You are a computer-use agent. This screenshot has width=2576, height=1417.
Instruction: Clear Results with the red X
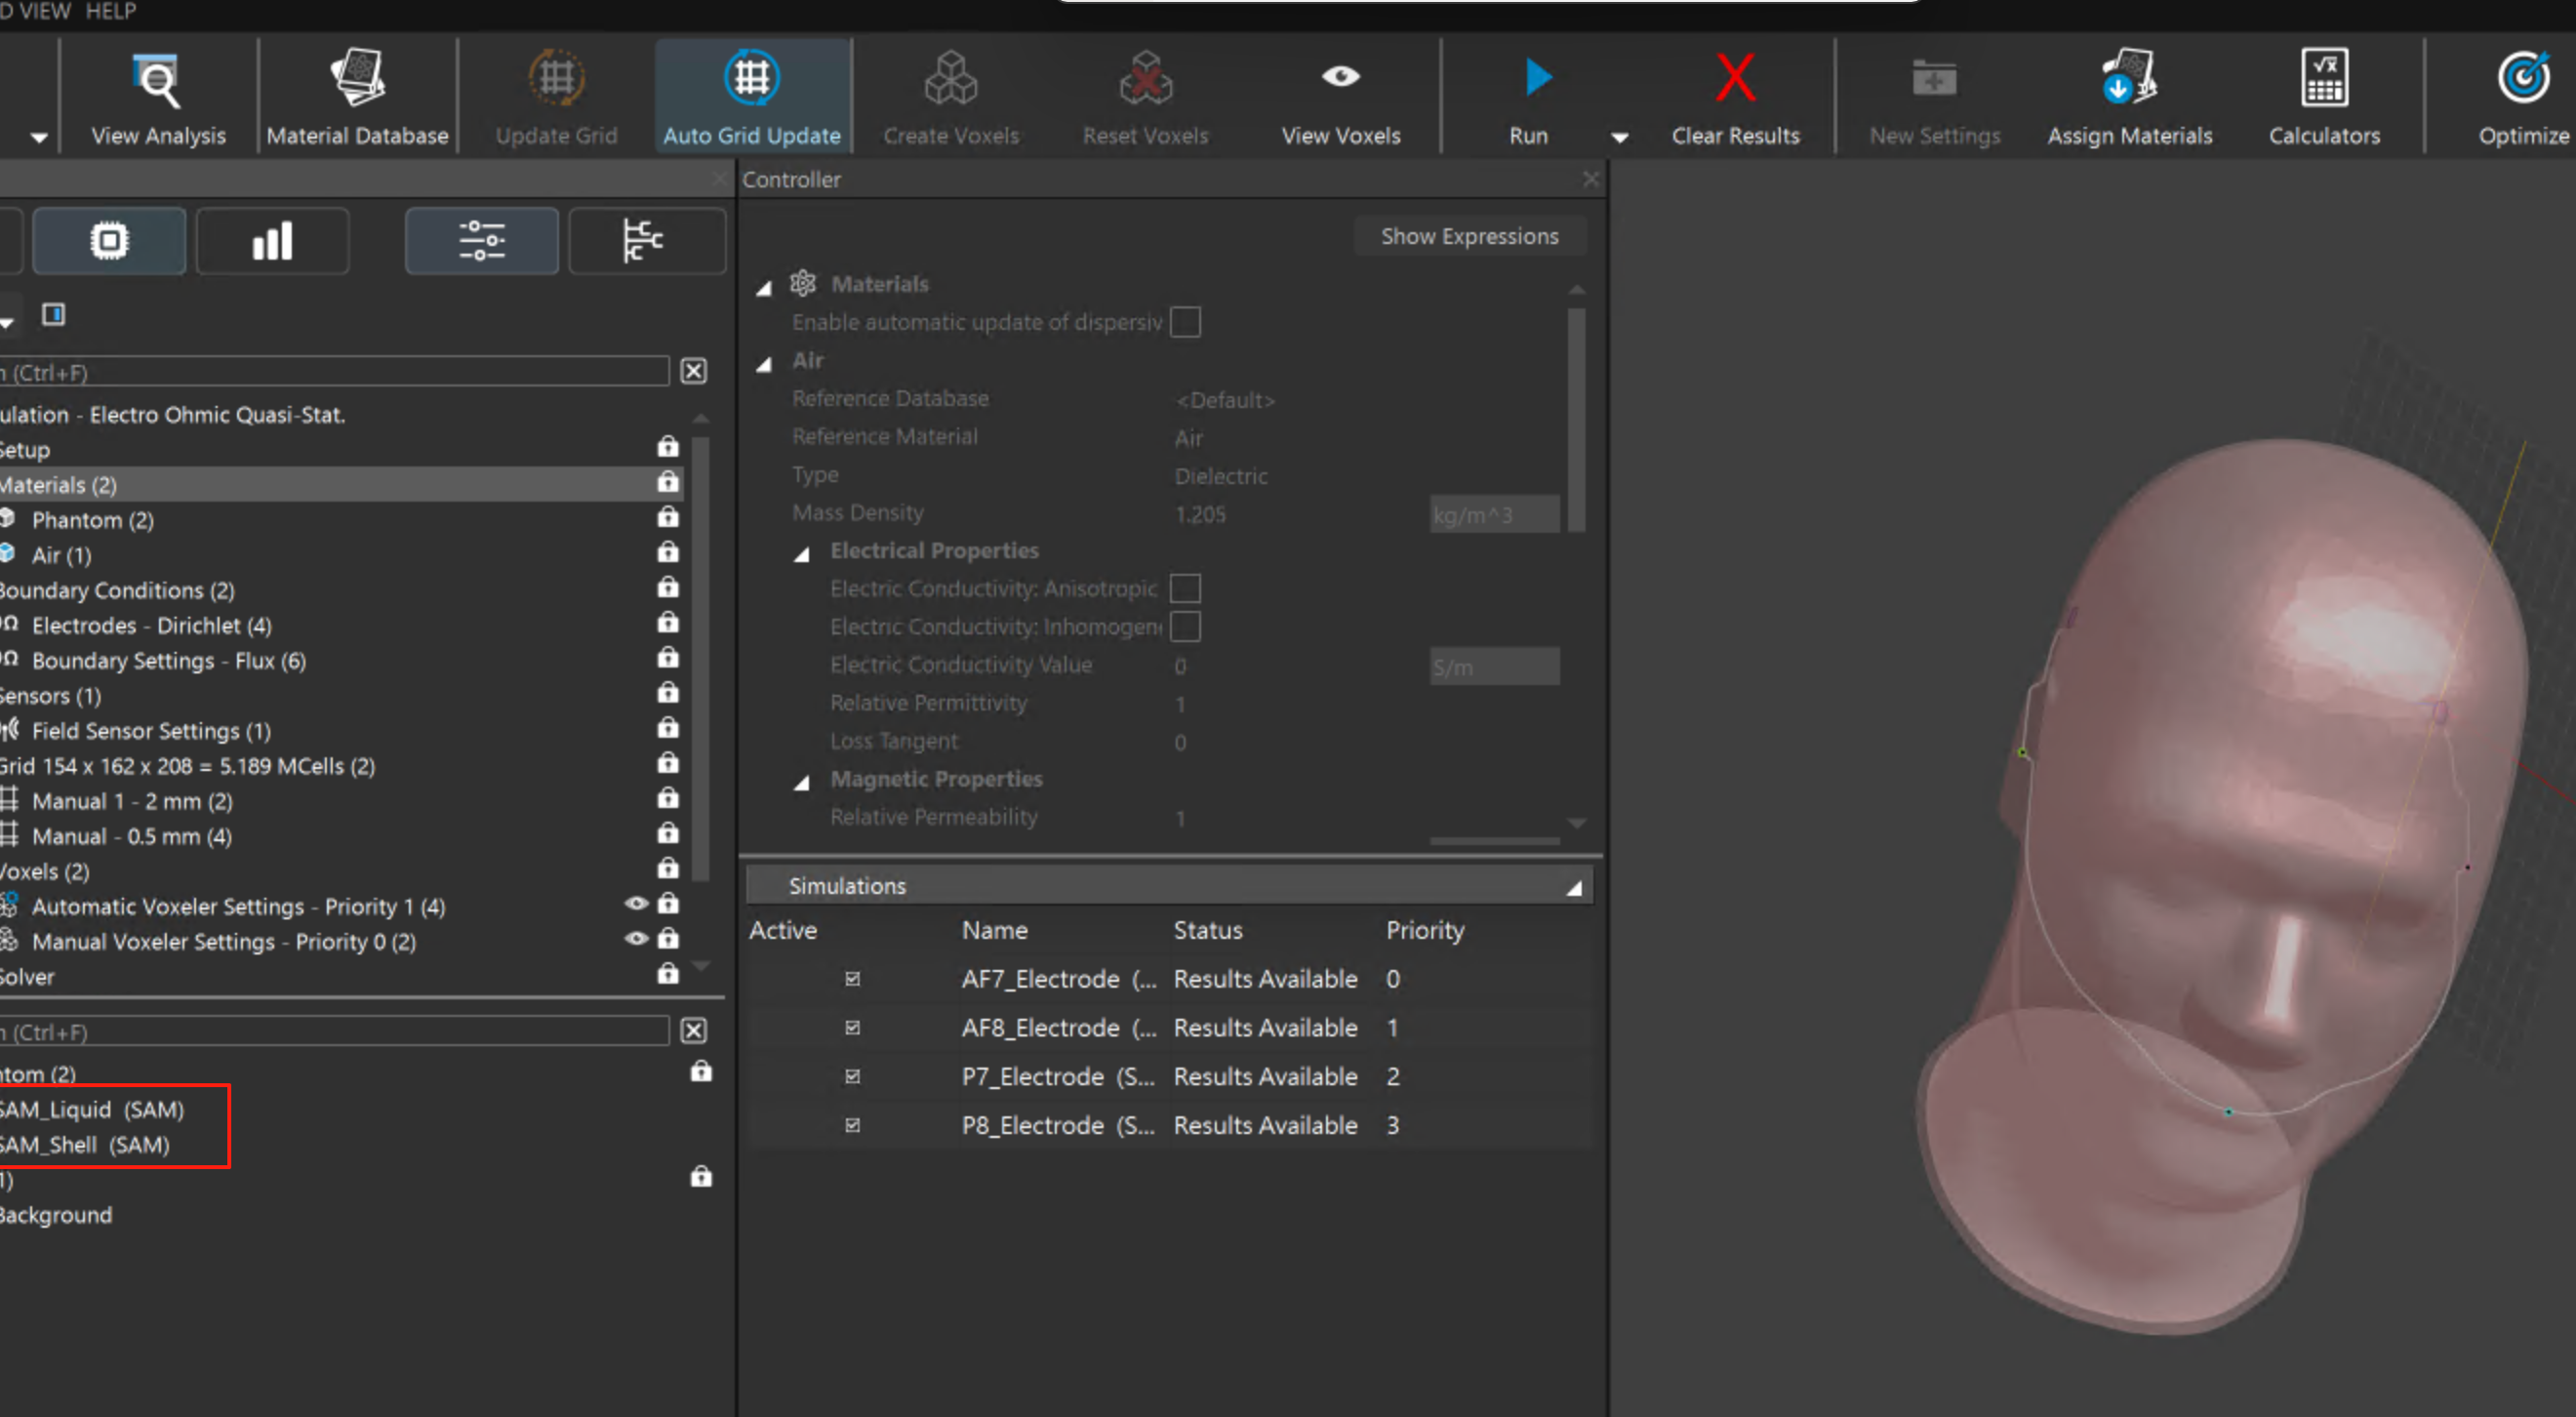1735,79
